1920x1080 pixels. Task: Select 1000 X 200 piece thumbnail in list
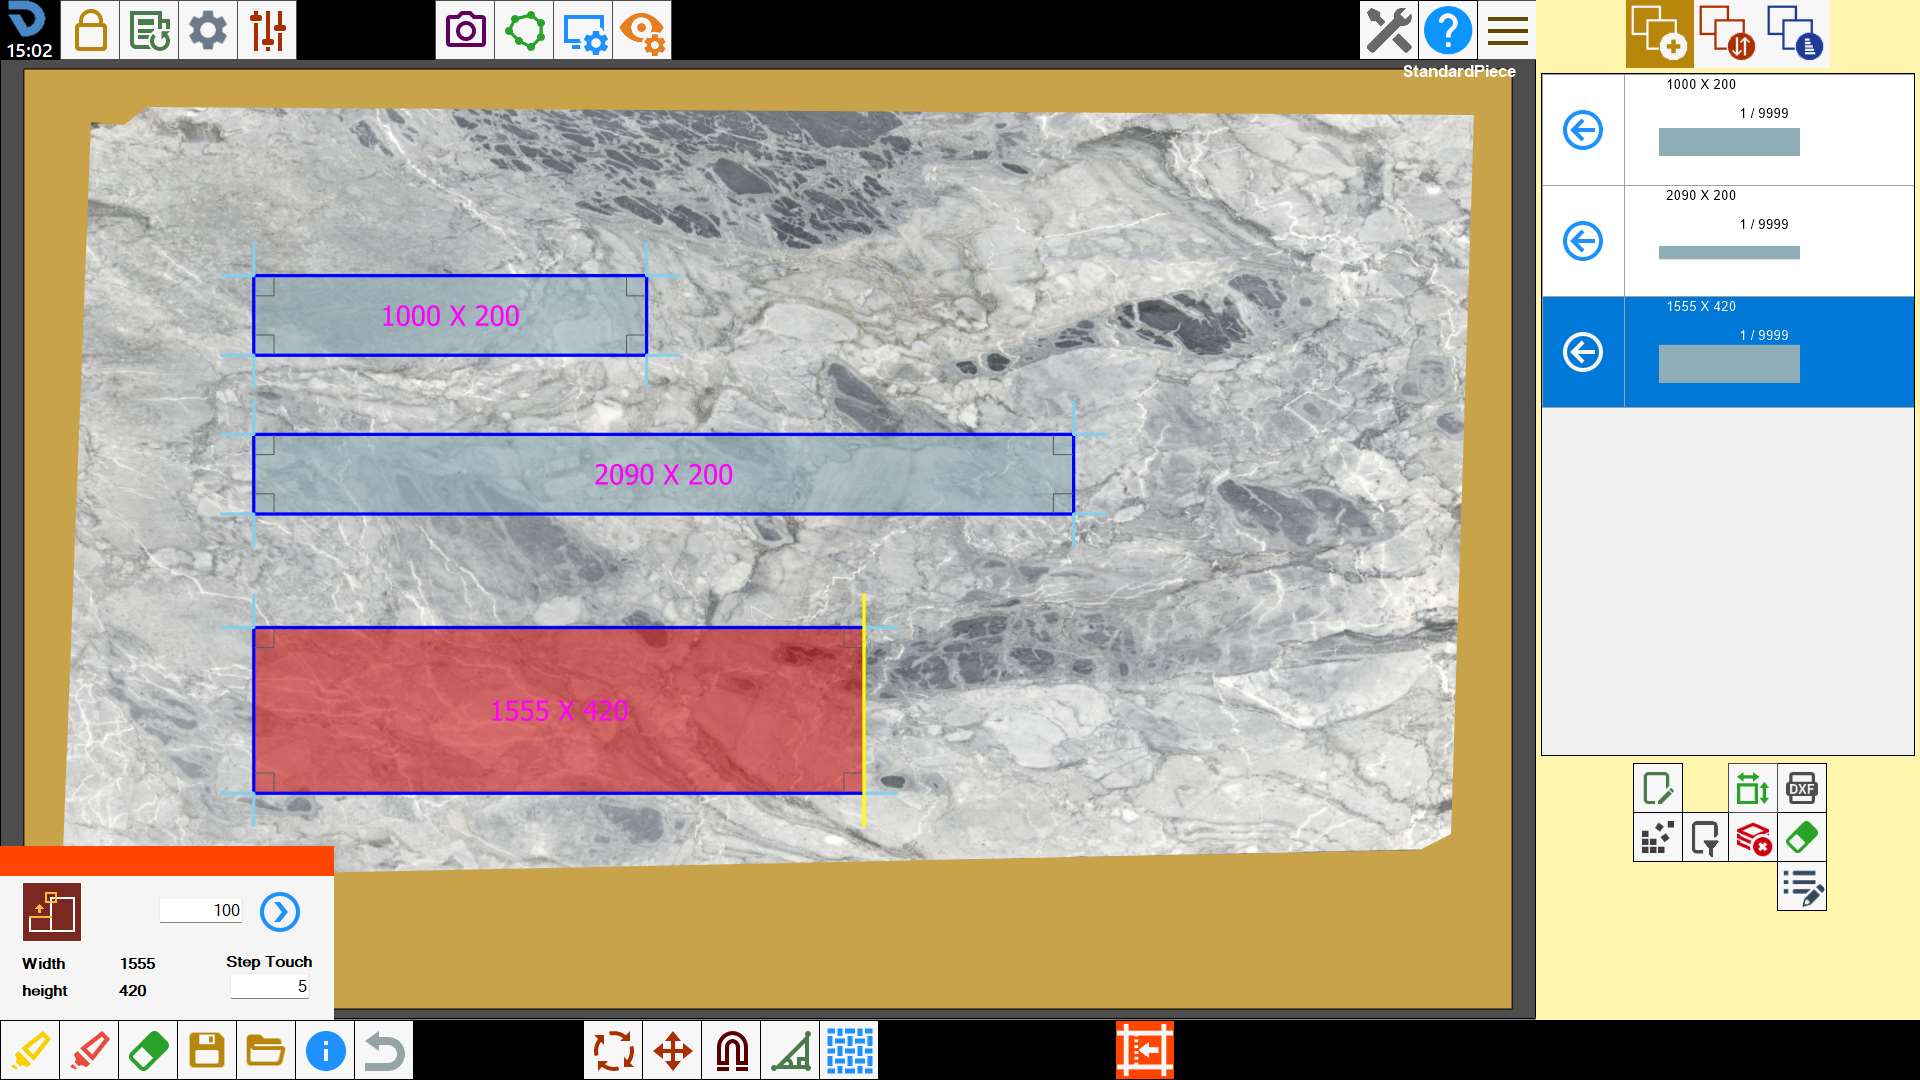pyautogui.click(x=1729, y=142)
